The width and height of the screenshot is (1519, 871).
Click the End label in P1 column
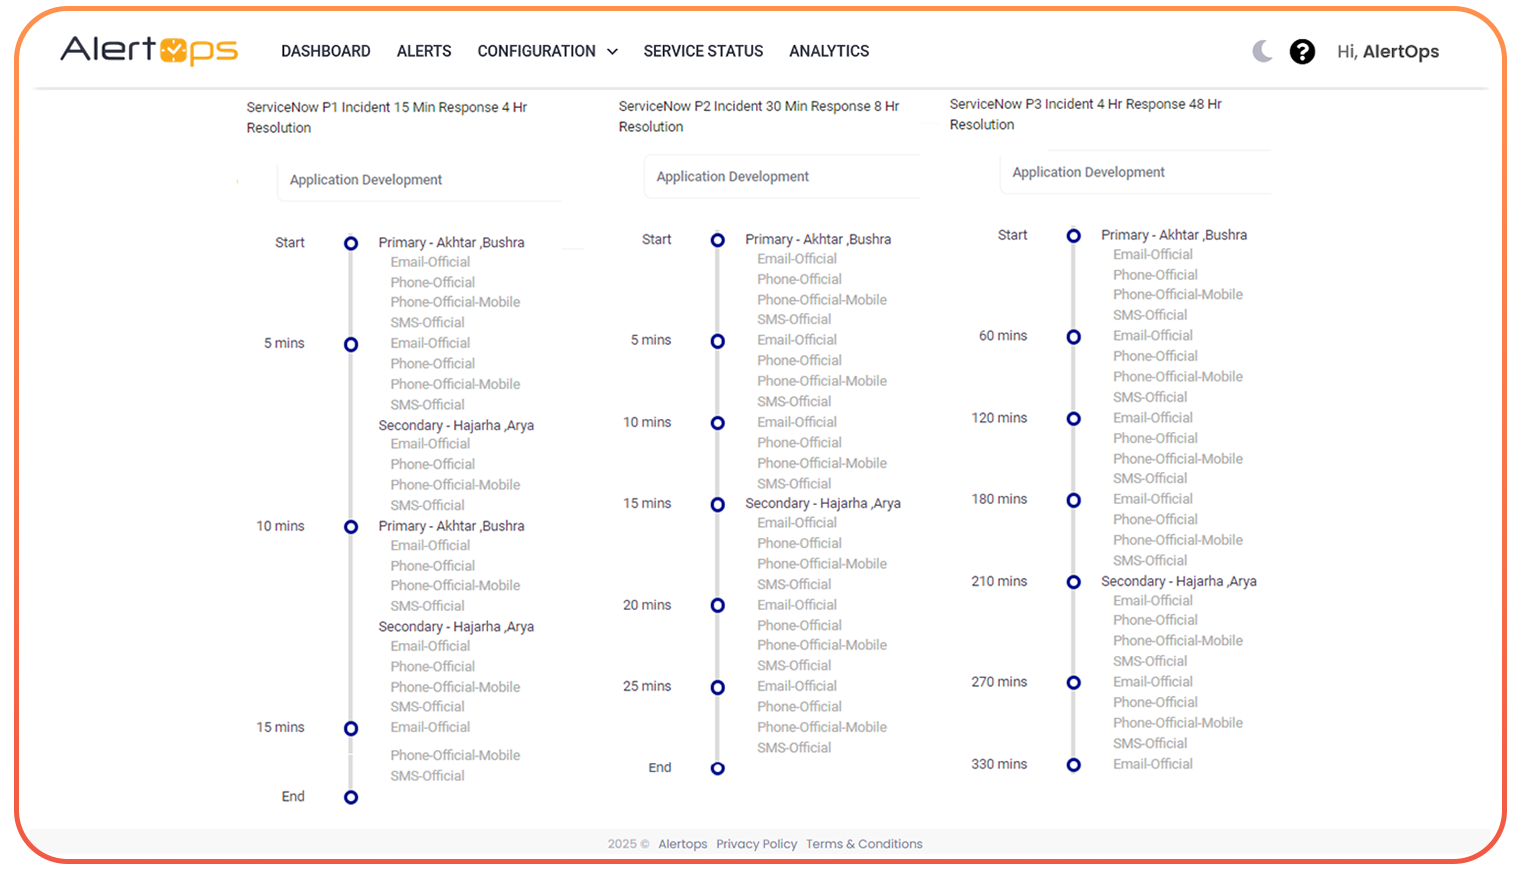[x=293, y=796]
